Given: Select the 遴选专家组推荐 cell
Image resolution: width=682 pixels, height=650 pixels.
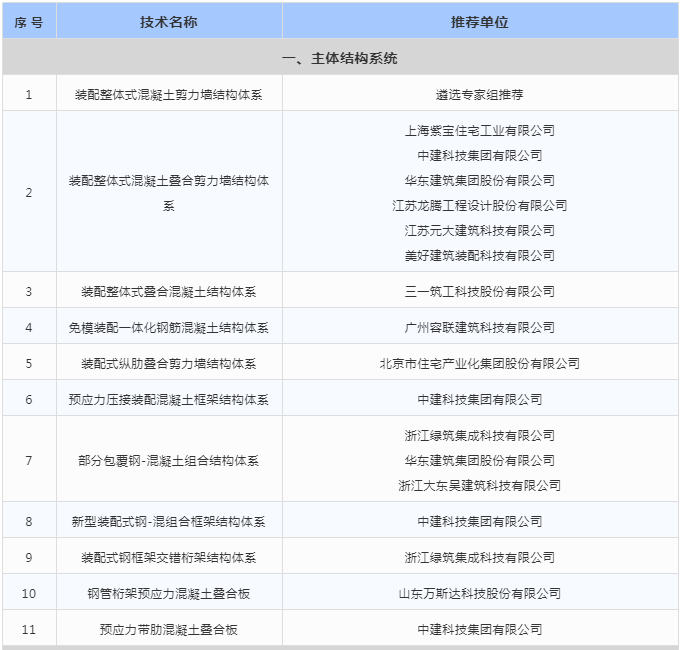Looking at the screenshot, I should 480,95.
